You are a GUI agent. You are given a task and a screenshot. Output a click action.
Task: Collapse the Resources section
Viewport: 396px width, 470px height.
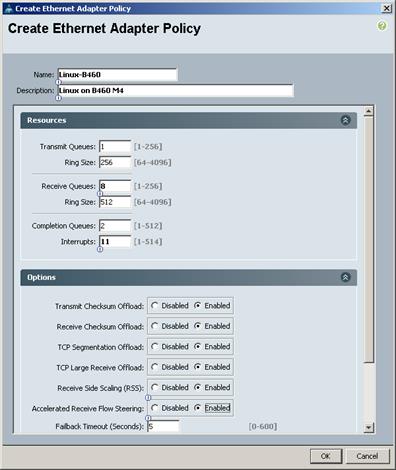click(x=345, y=120)
